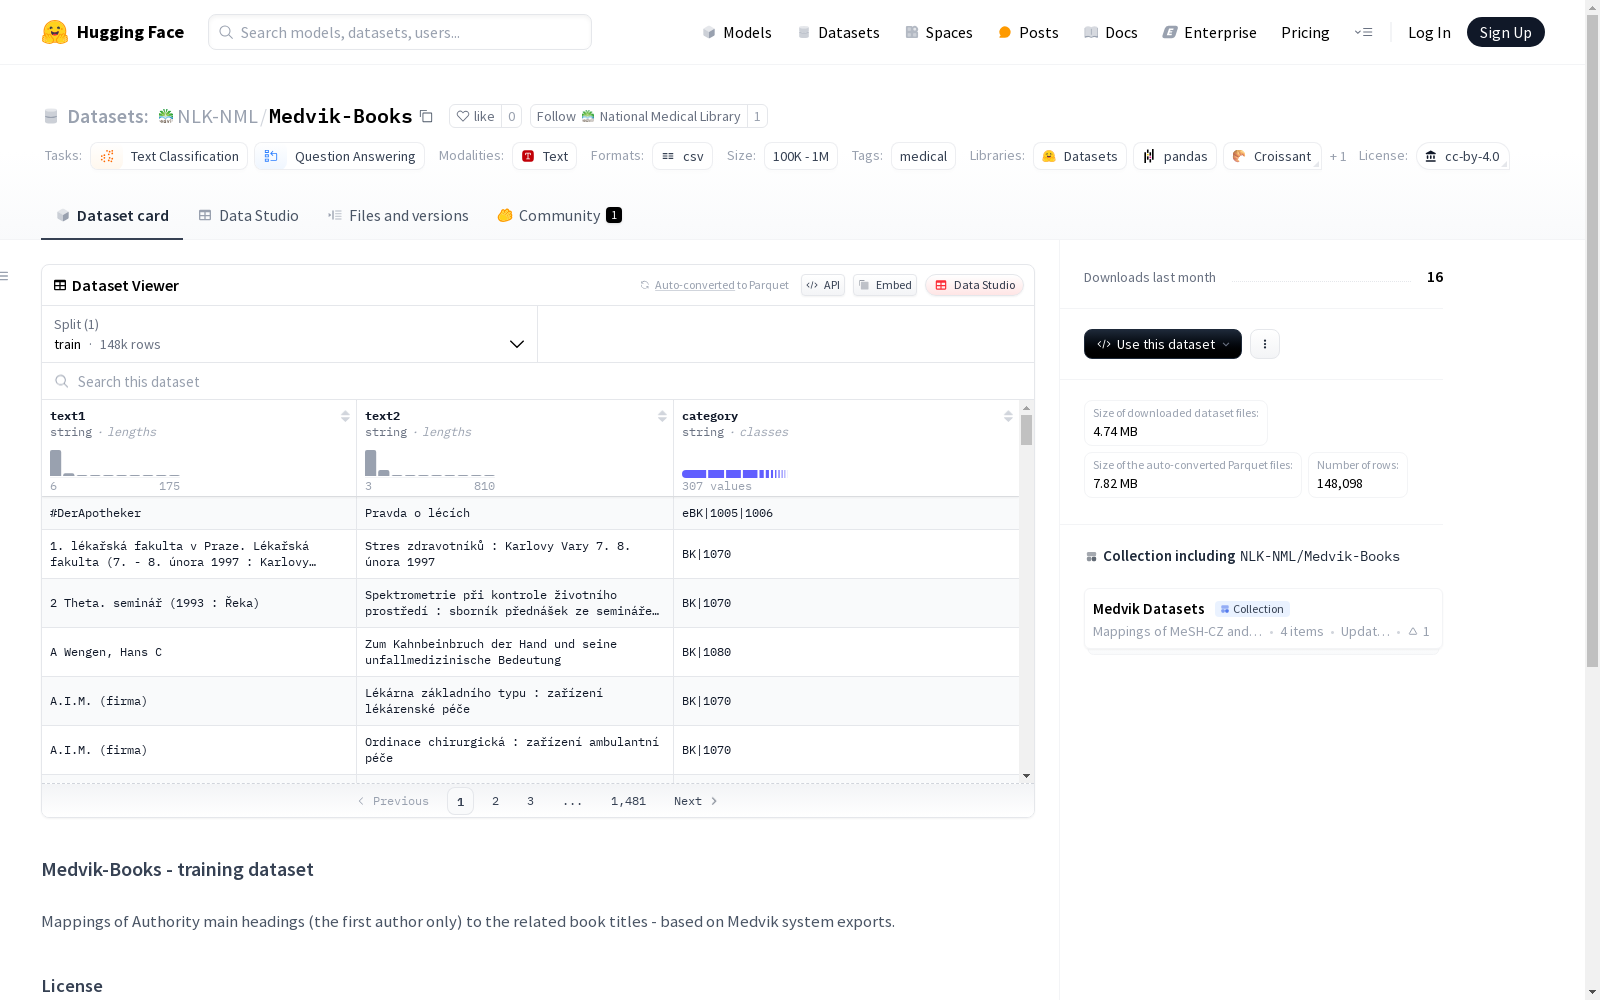Viewport: 1600px width, 1000px height.
Task: Click the medical tag
Action: tap(923, 156)
